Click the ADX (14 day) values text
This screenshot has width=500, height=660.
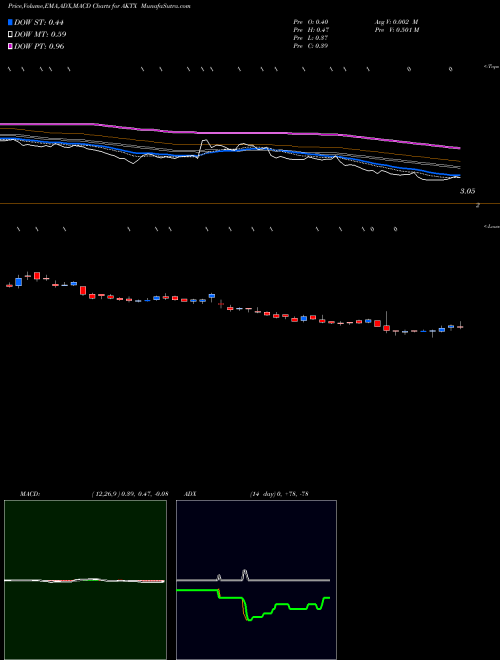click(278, 494)
